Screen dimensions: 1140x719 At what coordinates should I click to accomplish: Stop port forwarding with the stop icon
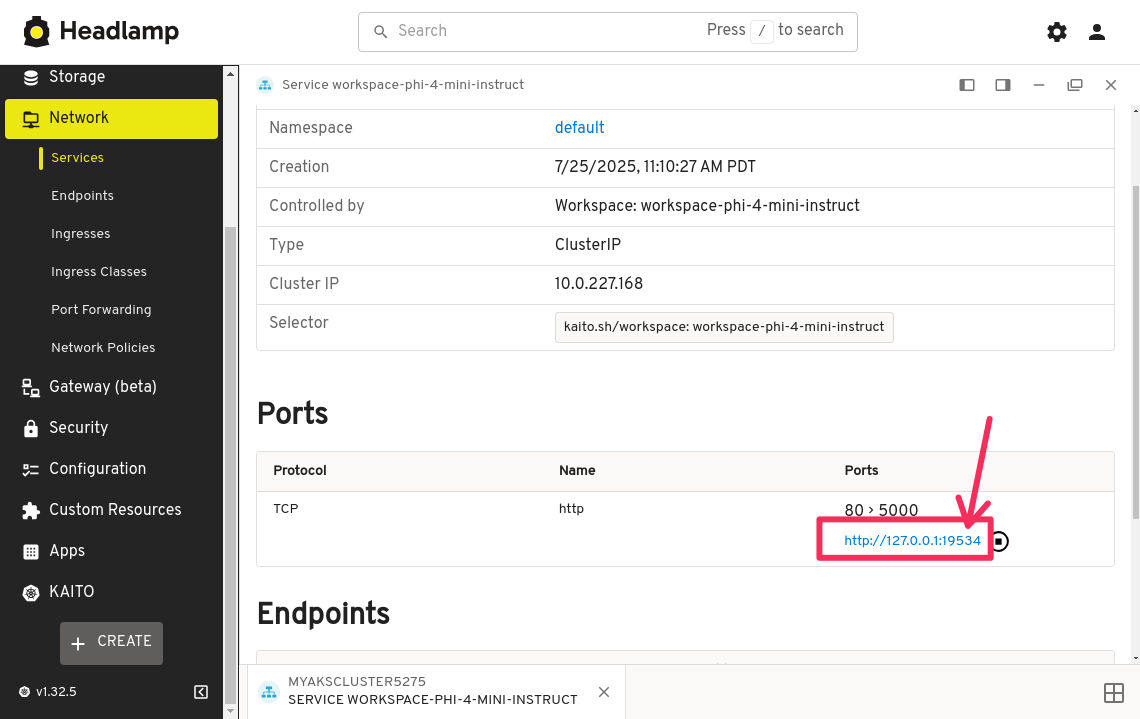pyautogui.click(x=1000, y=541)
